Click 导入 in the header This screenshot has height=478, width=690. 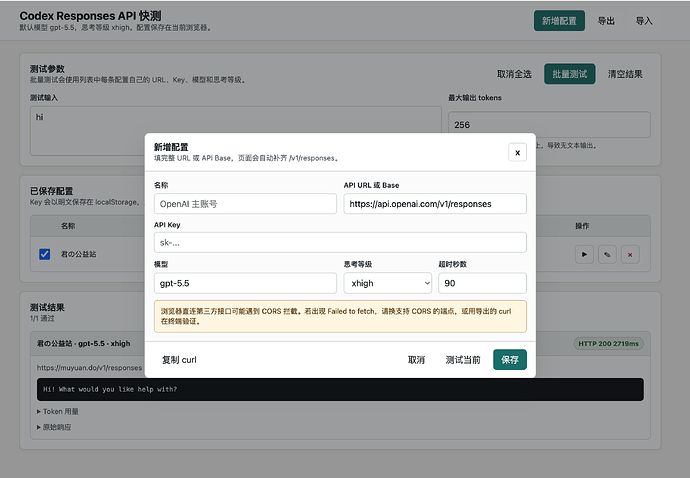coord(644,21)
